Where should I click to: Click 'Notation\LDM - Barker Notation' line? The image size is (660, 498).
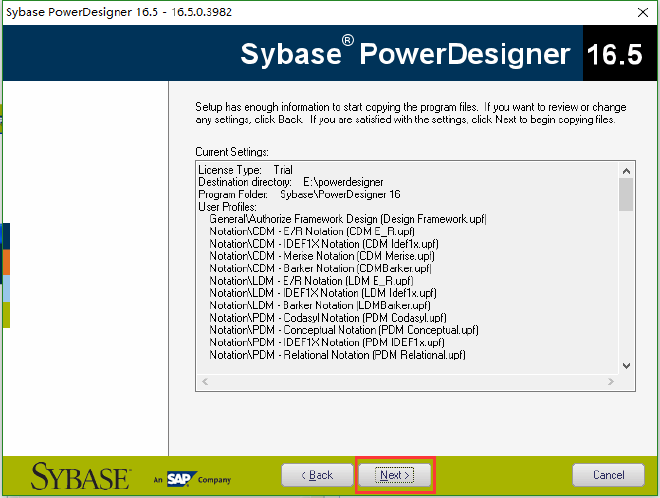tap(320, 306)
